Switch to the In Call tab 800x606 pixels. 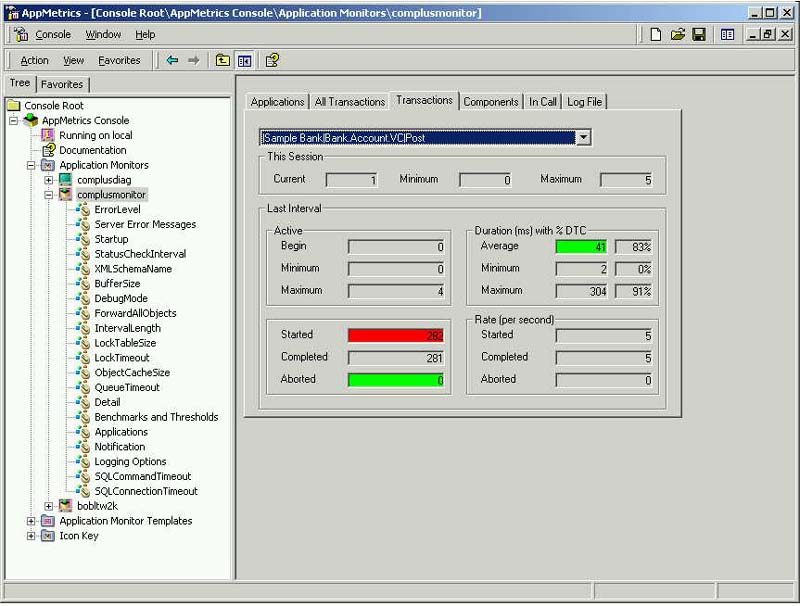pyautogui.click(x=542, y=102)
